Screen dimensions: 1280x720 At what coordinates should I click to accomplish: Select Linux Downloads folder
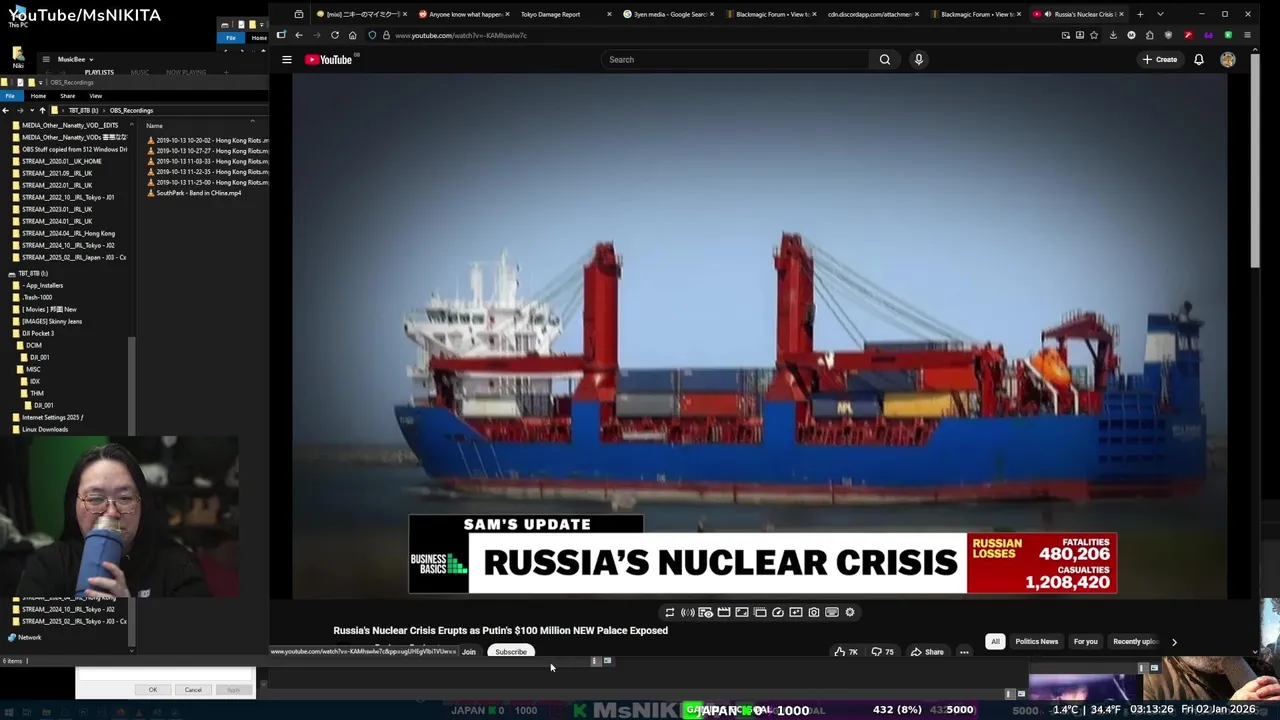45,429
